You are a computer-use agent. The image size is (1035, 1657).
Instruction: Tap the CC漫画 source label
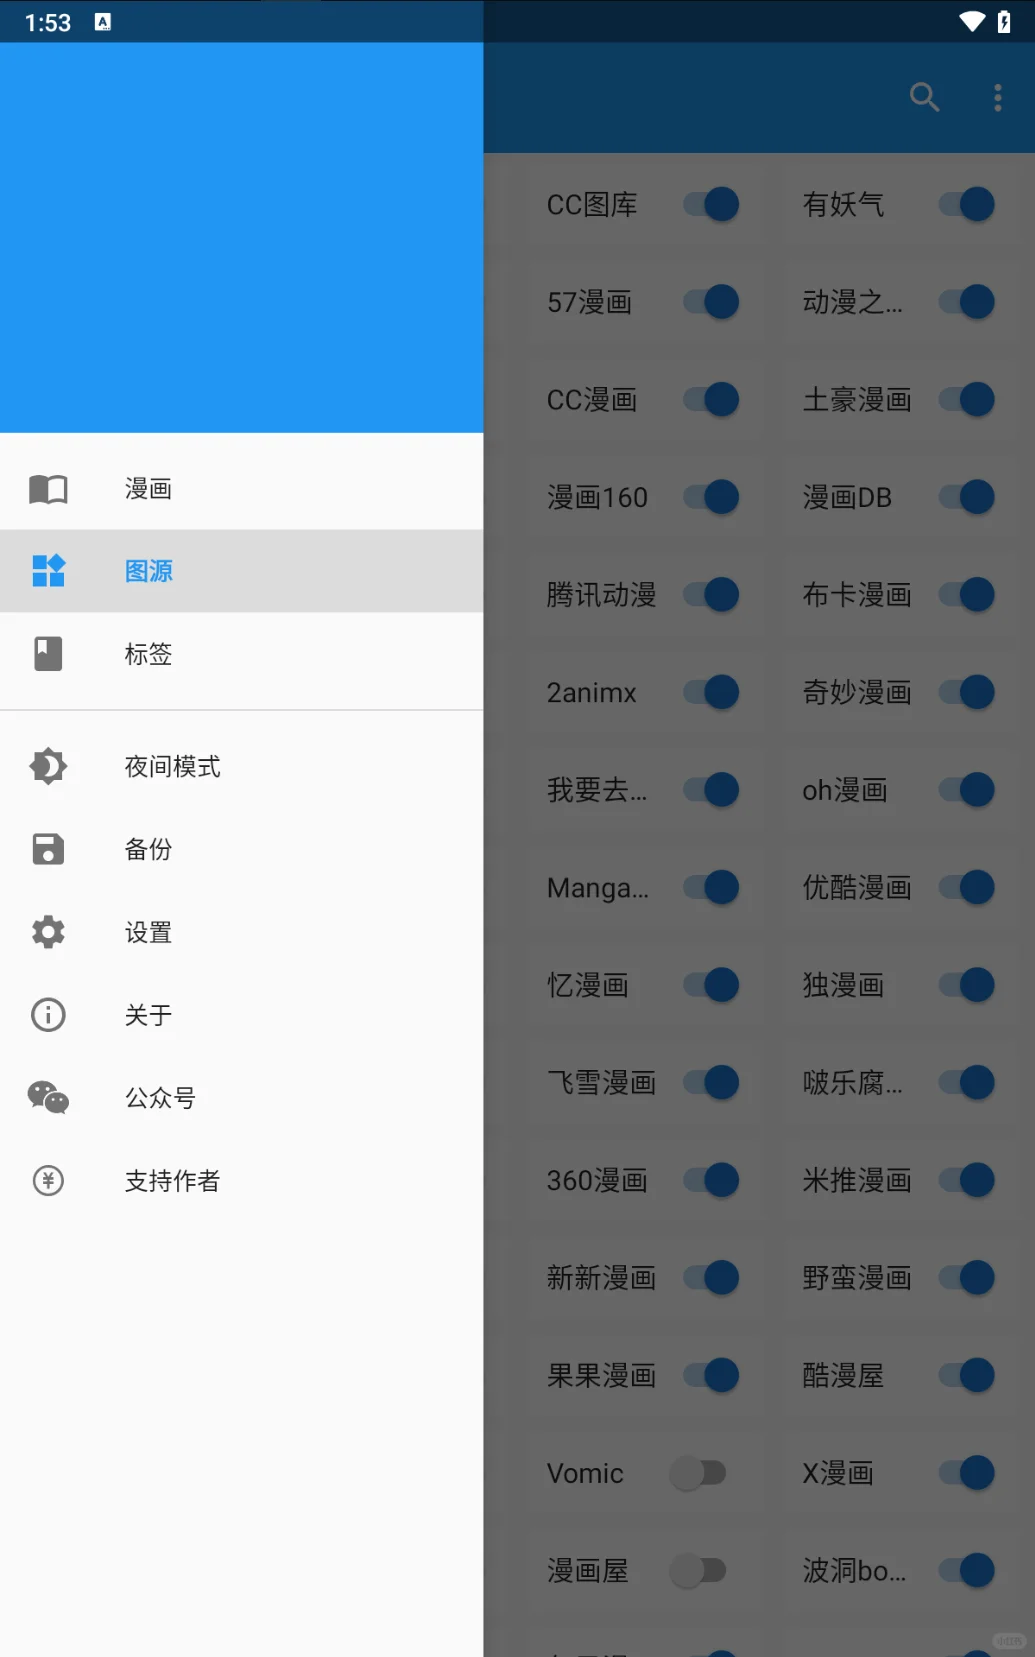[x=592, y=400]
